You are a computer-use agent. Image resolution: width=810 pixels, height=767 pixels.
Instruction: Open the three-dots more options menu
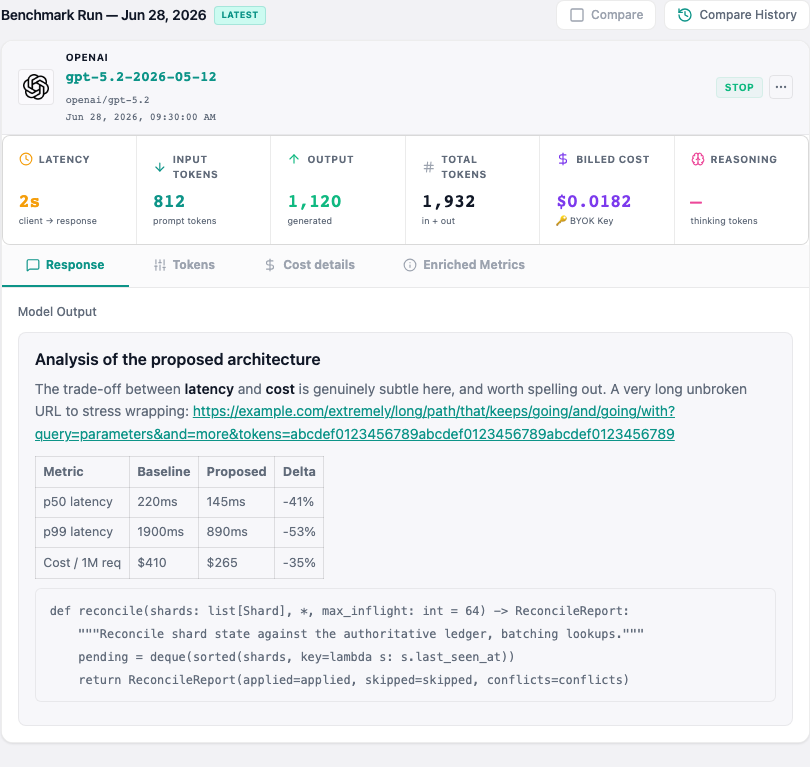click(x=781, y=87)
